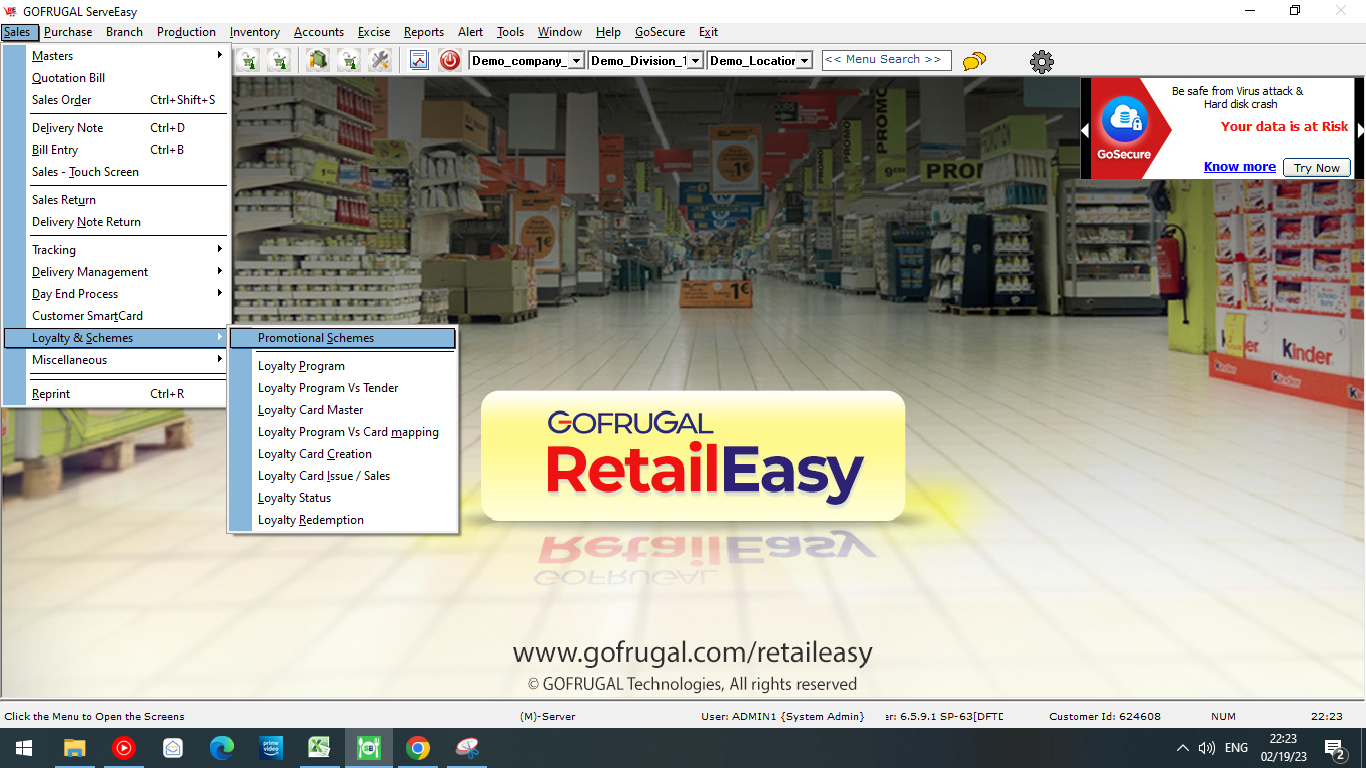Viewport: 1366px width, 768px height.
Task: Collapse the Loyalty & Schemes submenu
Action: click(x=116, y=338)
